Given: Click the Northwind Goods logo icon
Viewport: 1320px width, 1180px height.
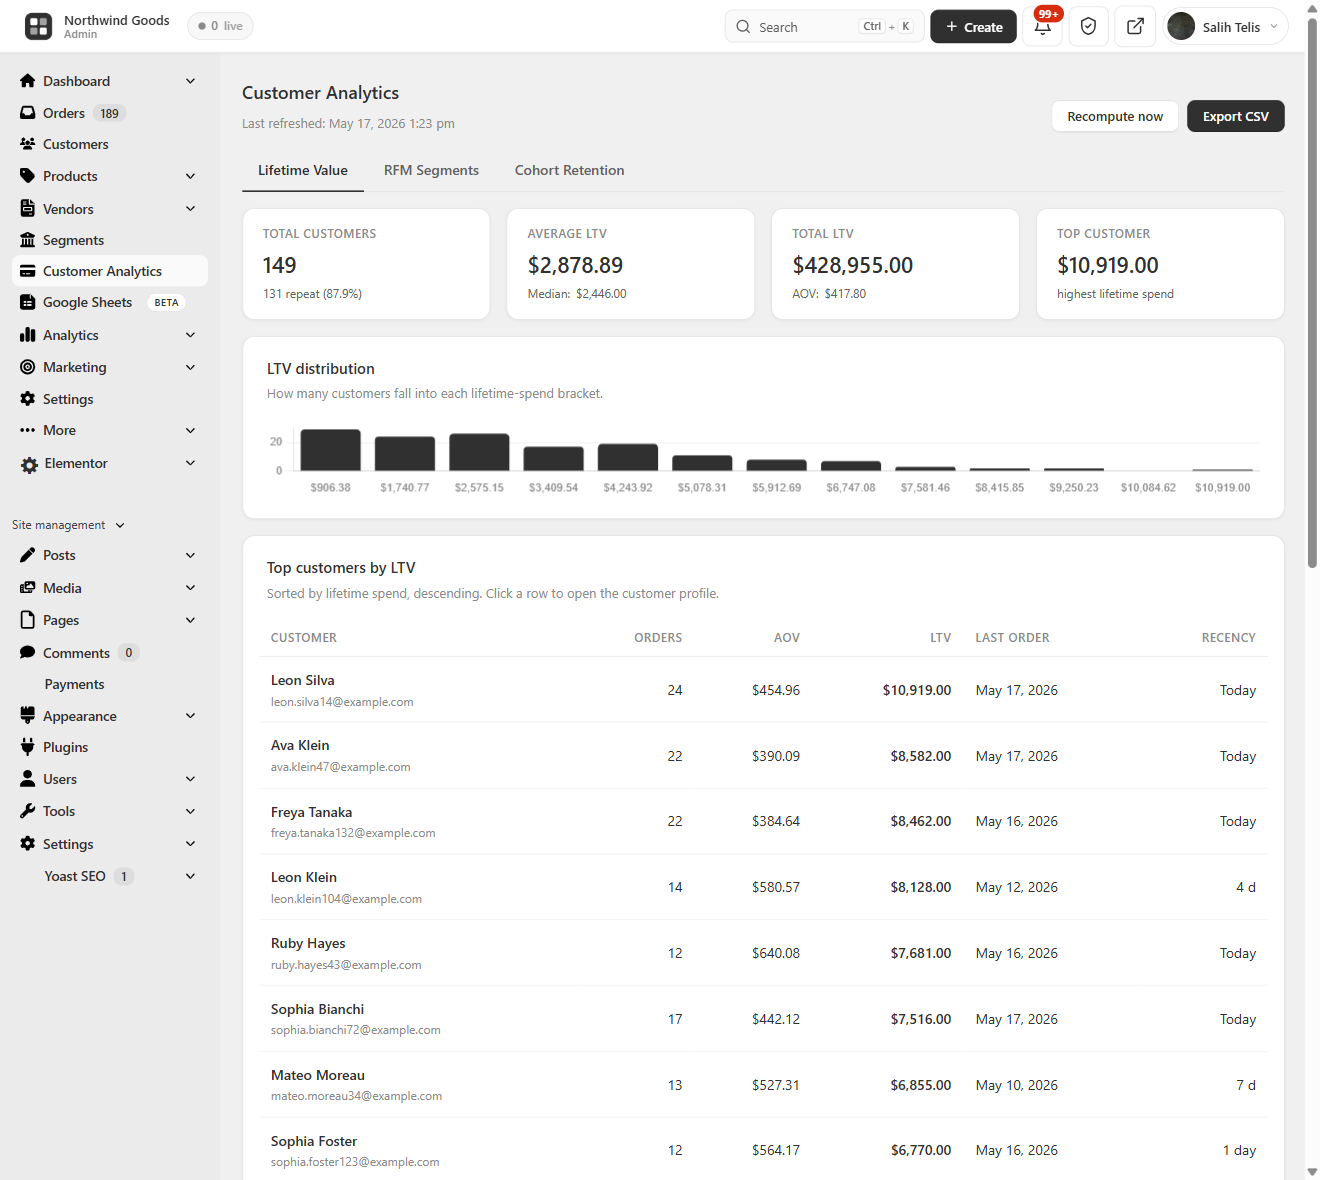Looking at the screenshot, I should (39, 27).
